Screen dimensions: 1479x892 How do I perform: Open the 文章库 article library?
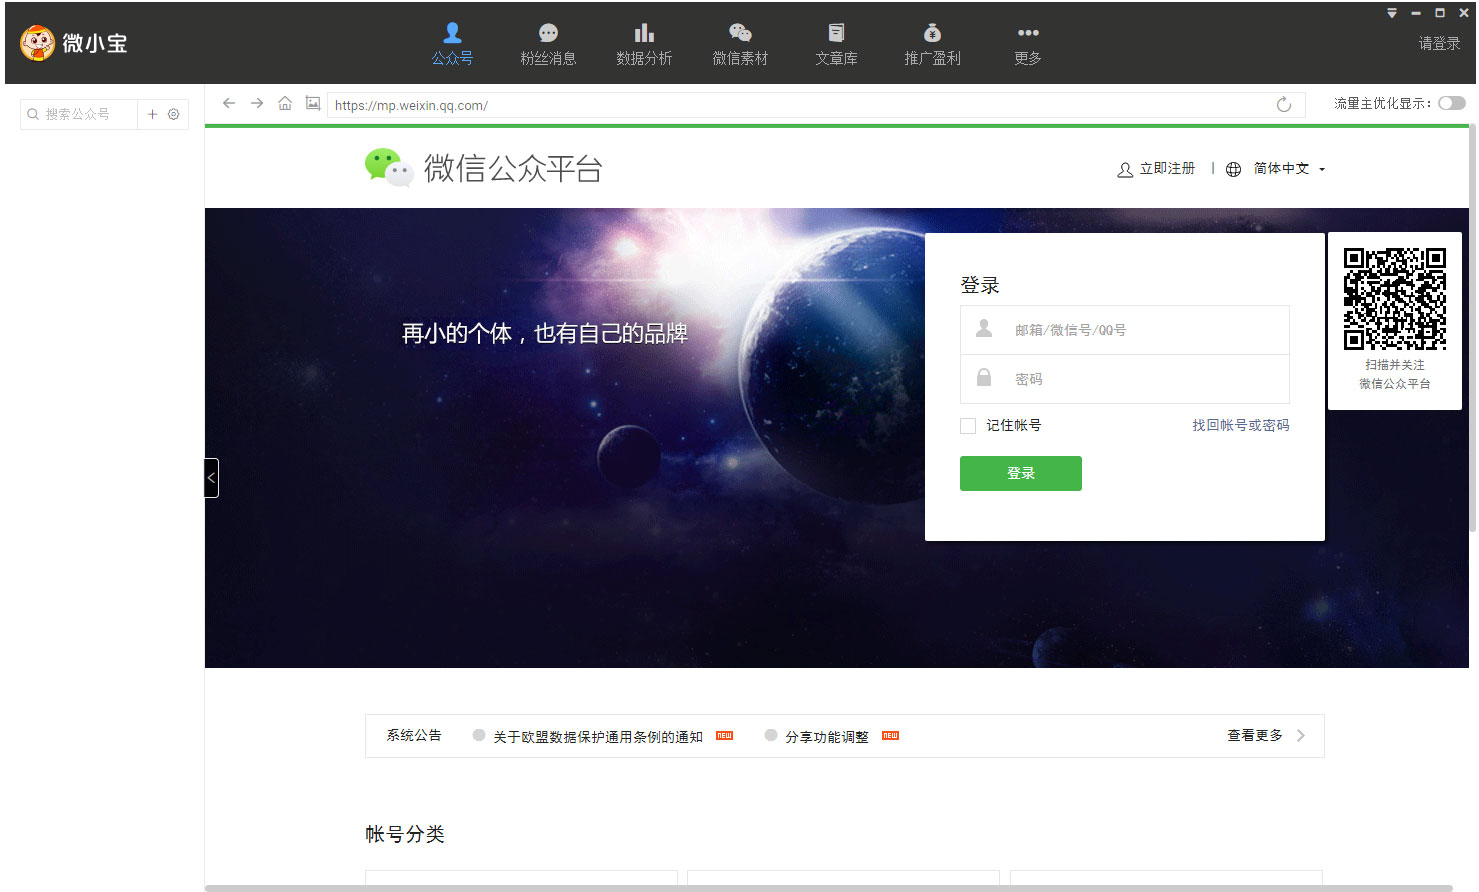836,45
